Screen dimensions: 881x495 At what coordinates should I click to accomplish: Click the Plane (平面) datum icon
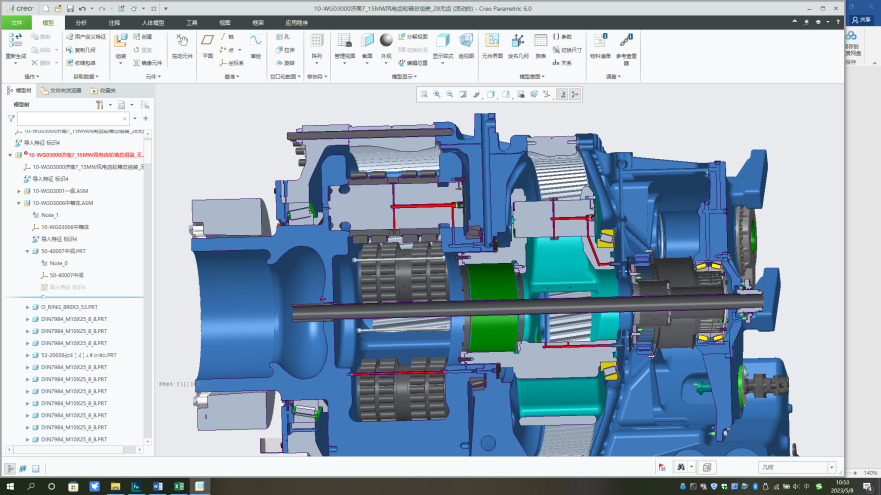point(207,41)
